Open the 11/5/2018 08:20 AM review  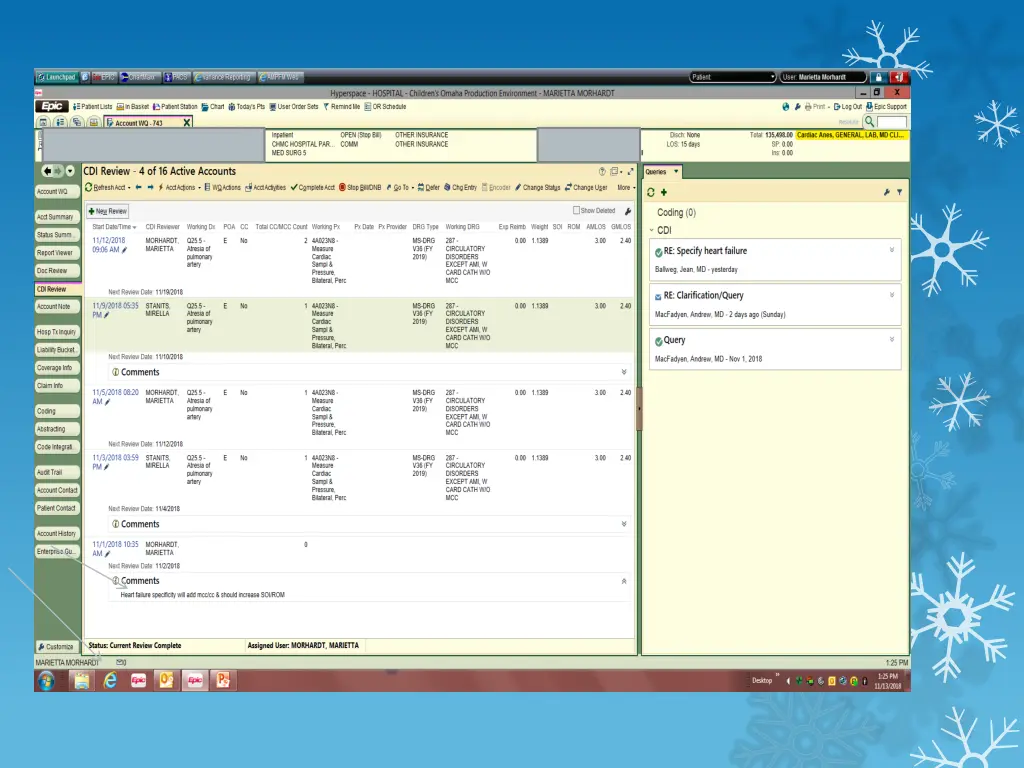[x=115, y=397]
